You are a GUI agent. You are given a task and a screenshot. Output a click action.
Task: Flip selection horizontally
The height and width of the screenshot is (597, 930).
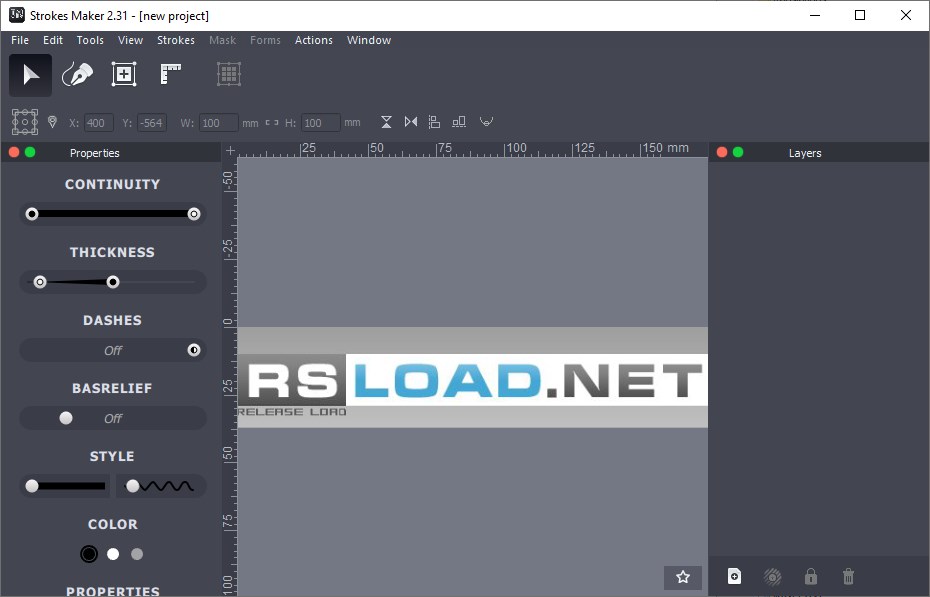pyautogui.click(x=410, y=122)
